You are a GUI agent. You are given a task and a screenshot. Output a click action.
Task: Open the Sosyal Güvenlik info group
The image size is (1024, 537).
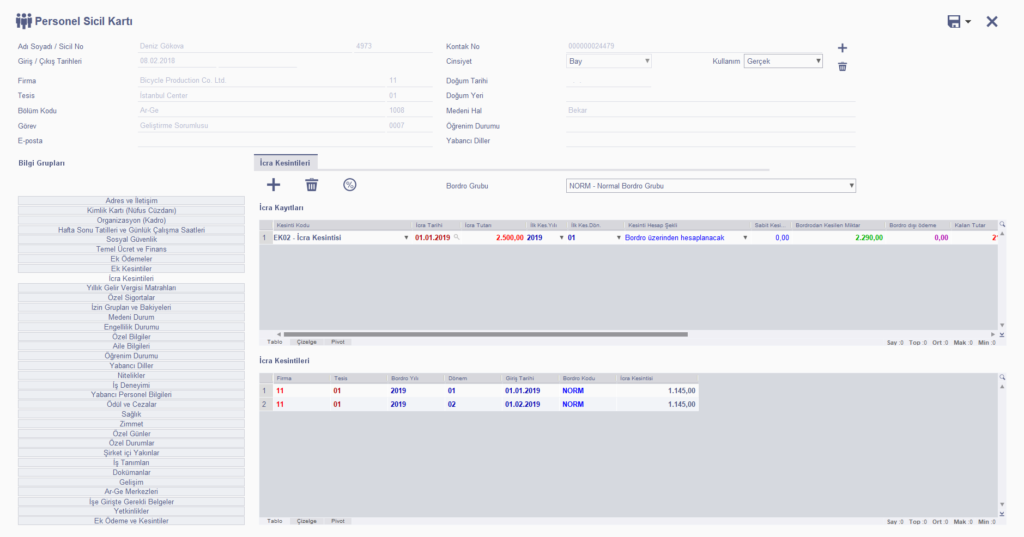(x=132, y=240)
